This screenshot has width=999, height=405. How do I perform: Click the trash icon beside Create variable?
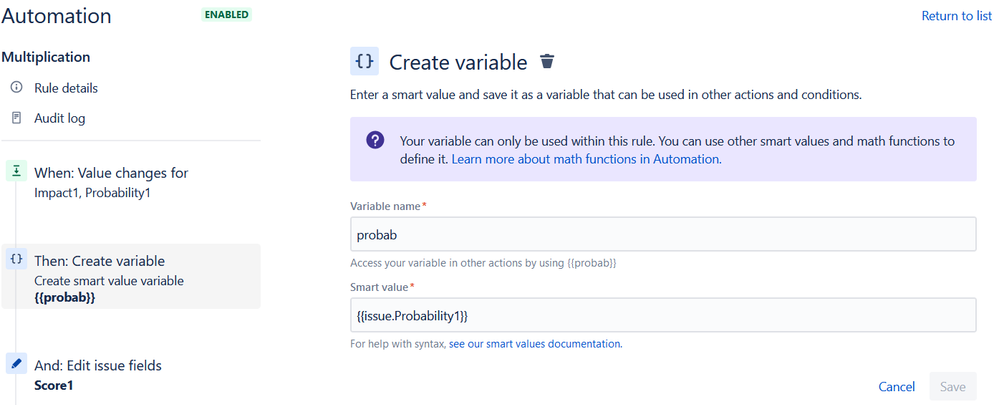[x=546, y=62]
